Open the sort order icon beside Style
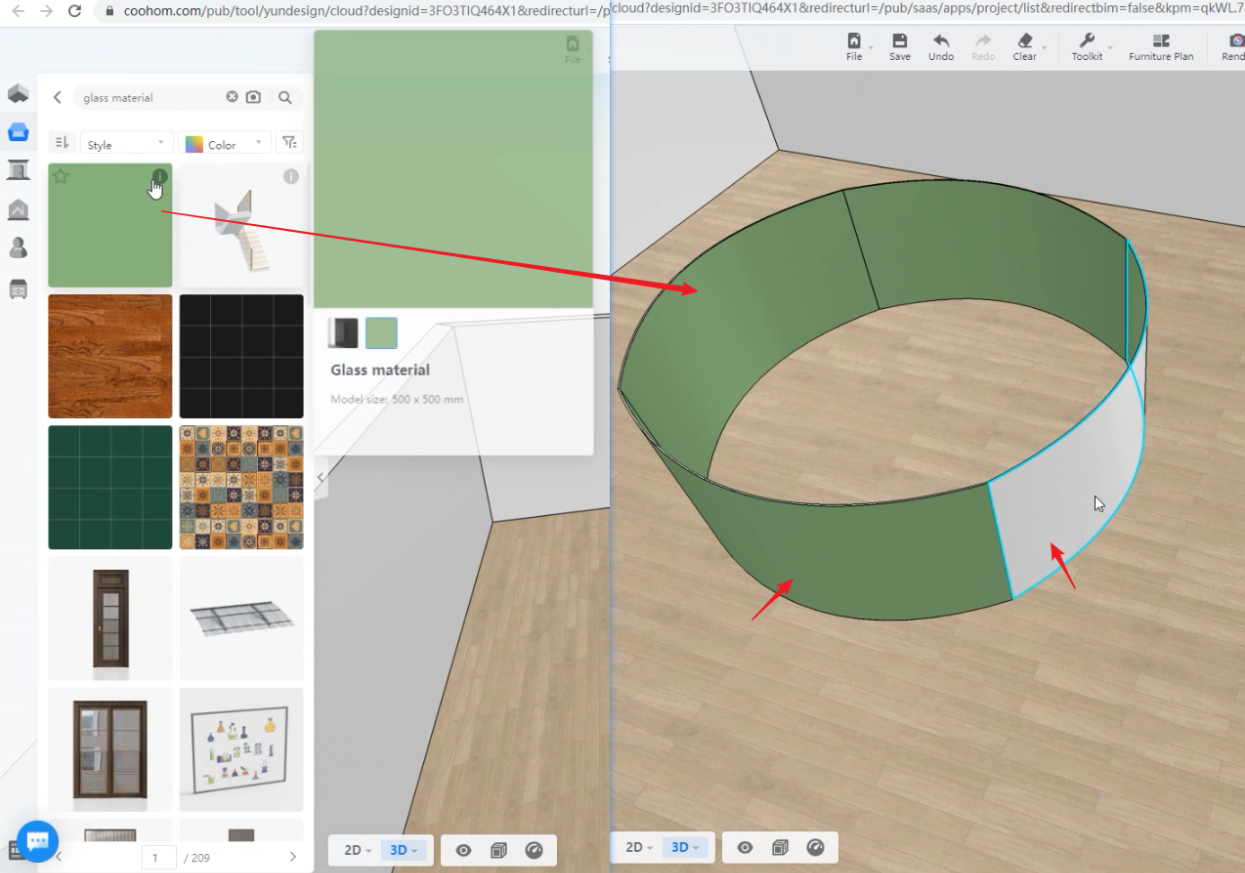This screenshot has height=873, width=1245. (61, 143)
